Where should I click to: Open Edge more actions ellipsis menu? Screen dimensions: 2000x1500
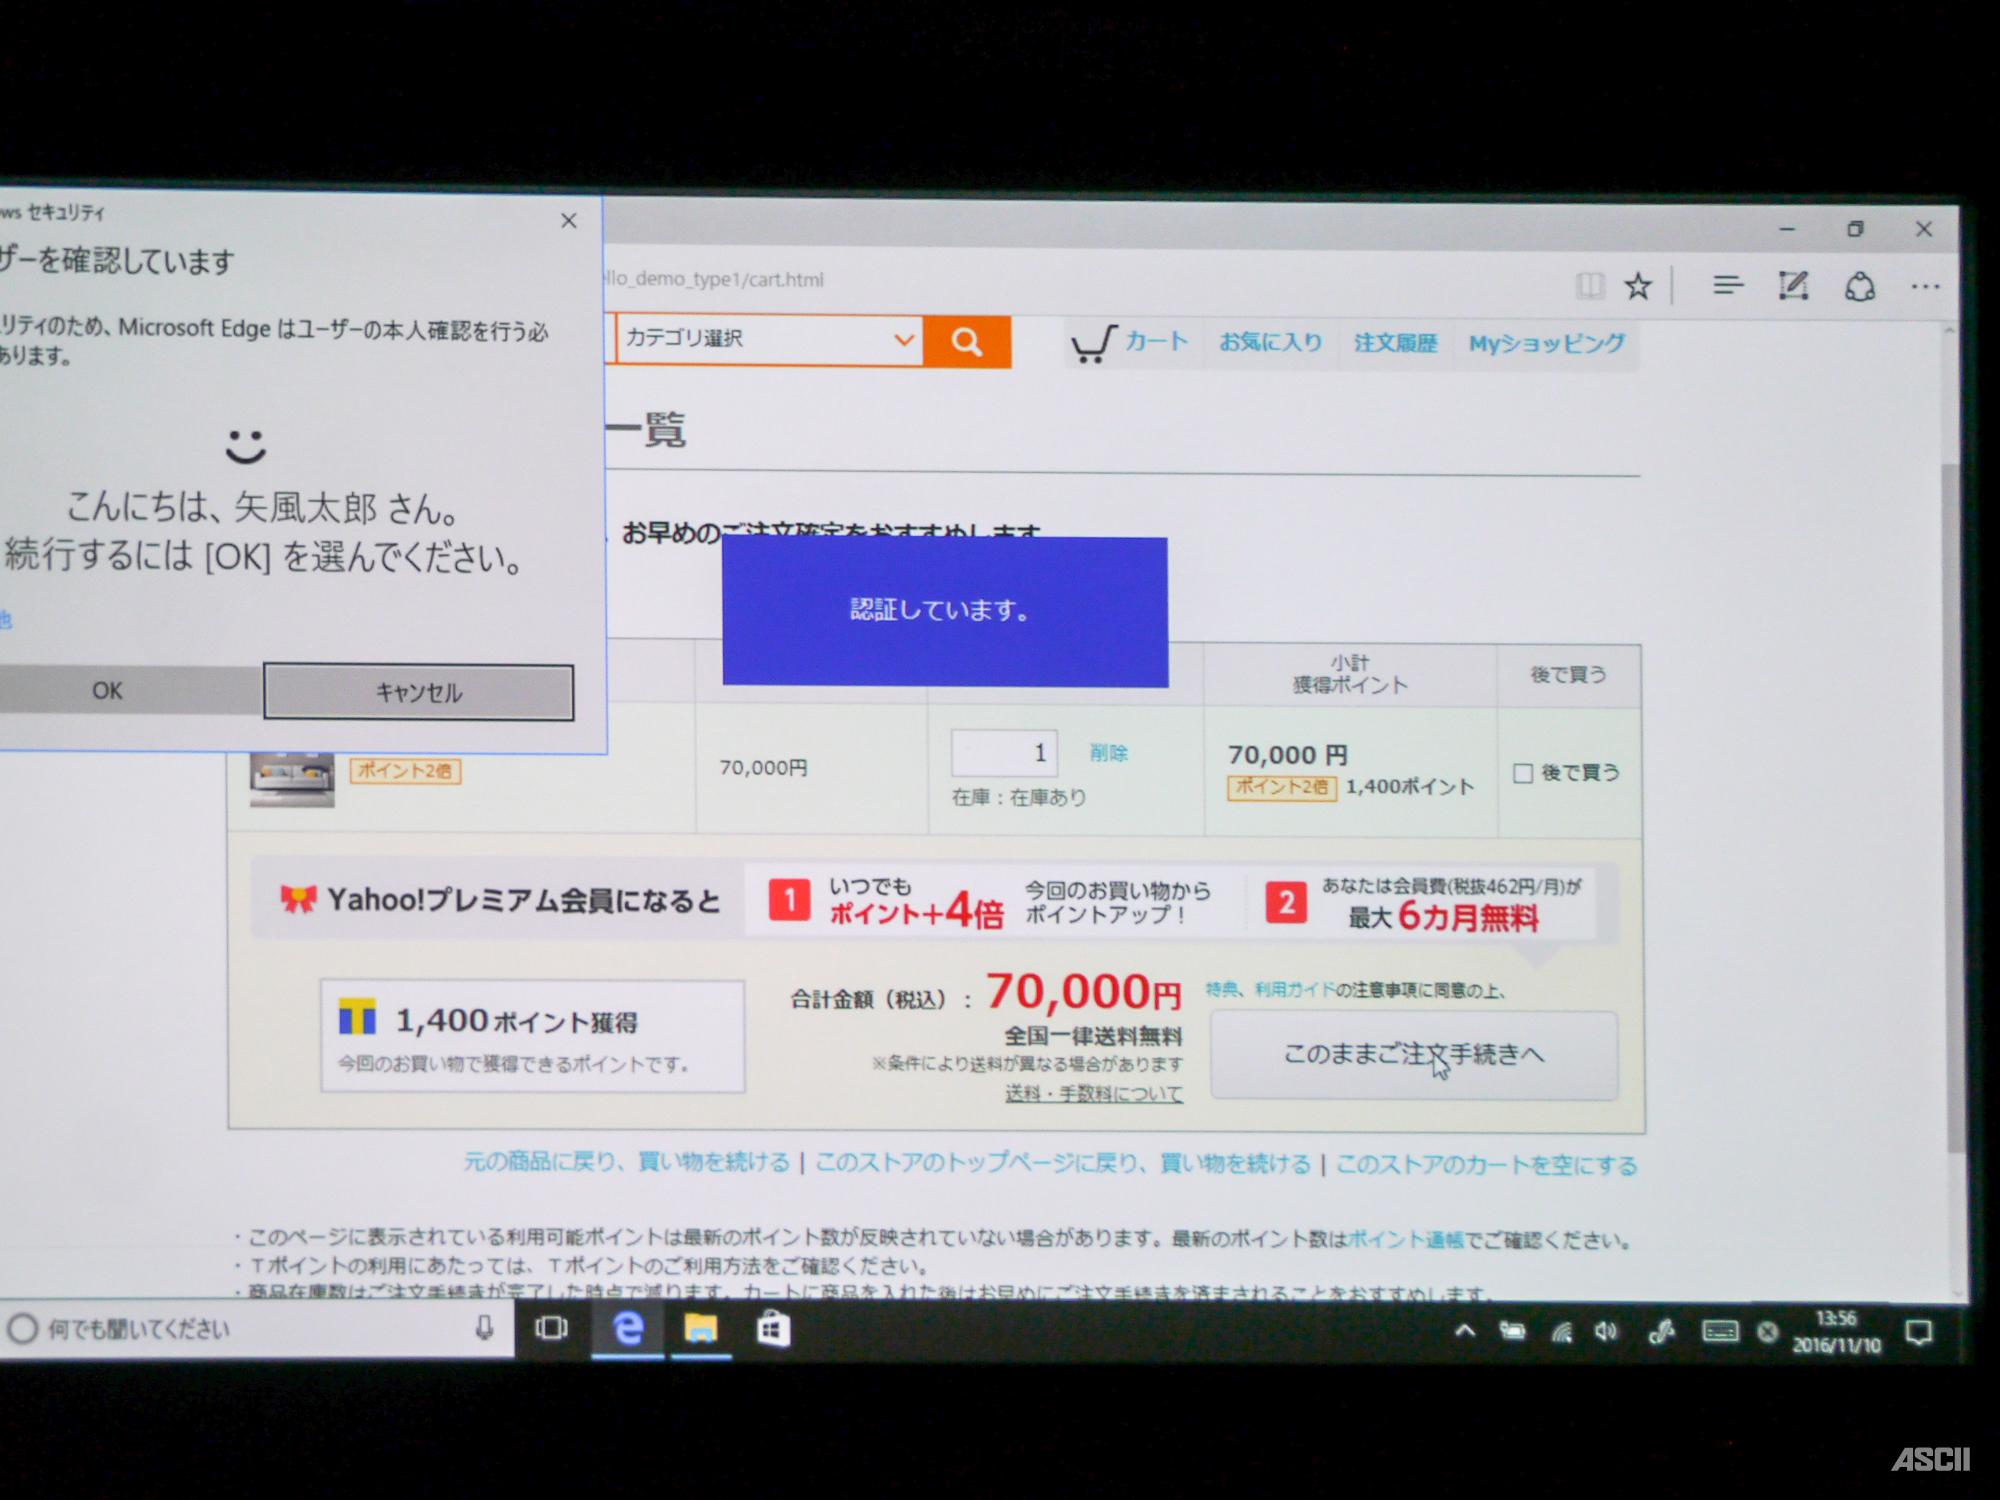click(1925, 287)
